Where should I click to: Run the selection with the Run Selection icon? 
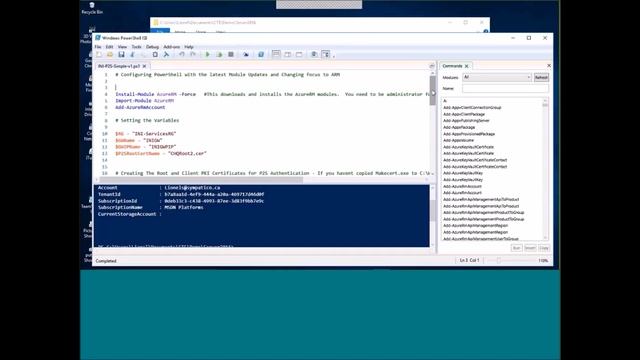pyautogui.click(x=219, y=54)
